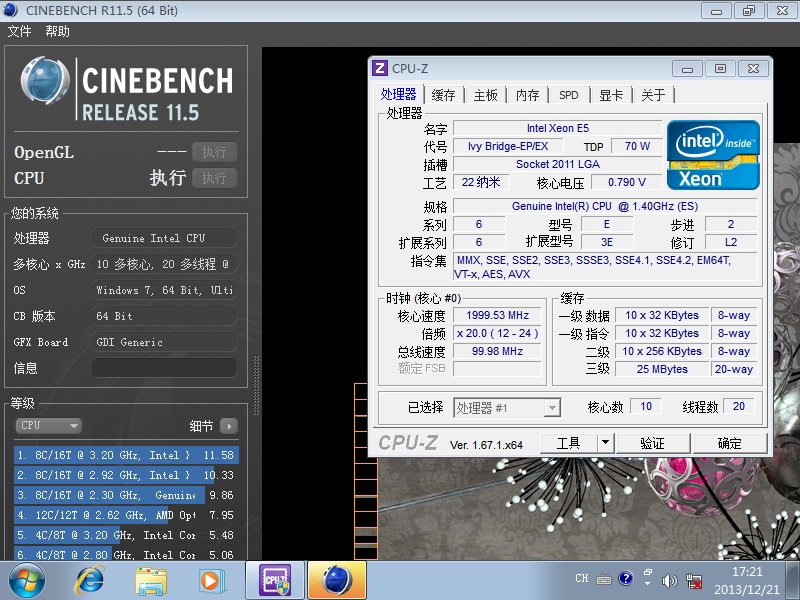Close the CPU-Z window
The height and width of the screenshot is (600, 800).
[x=753, y=68]
